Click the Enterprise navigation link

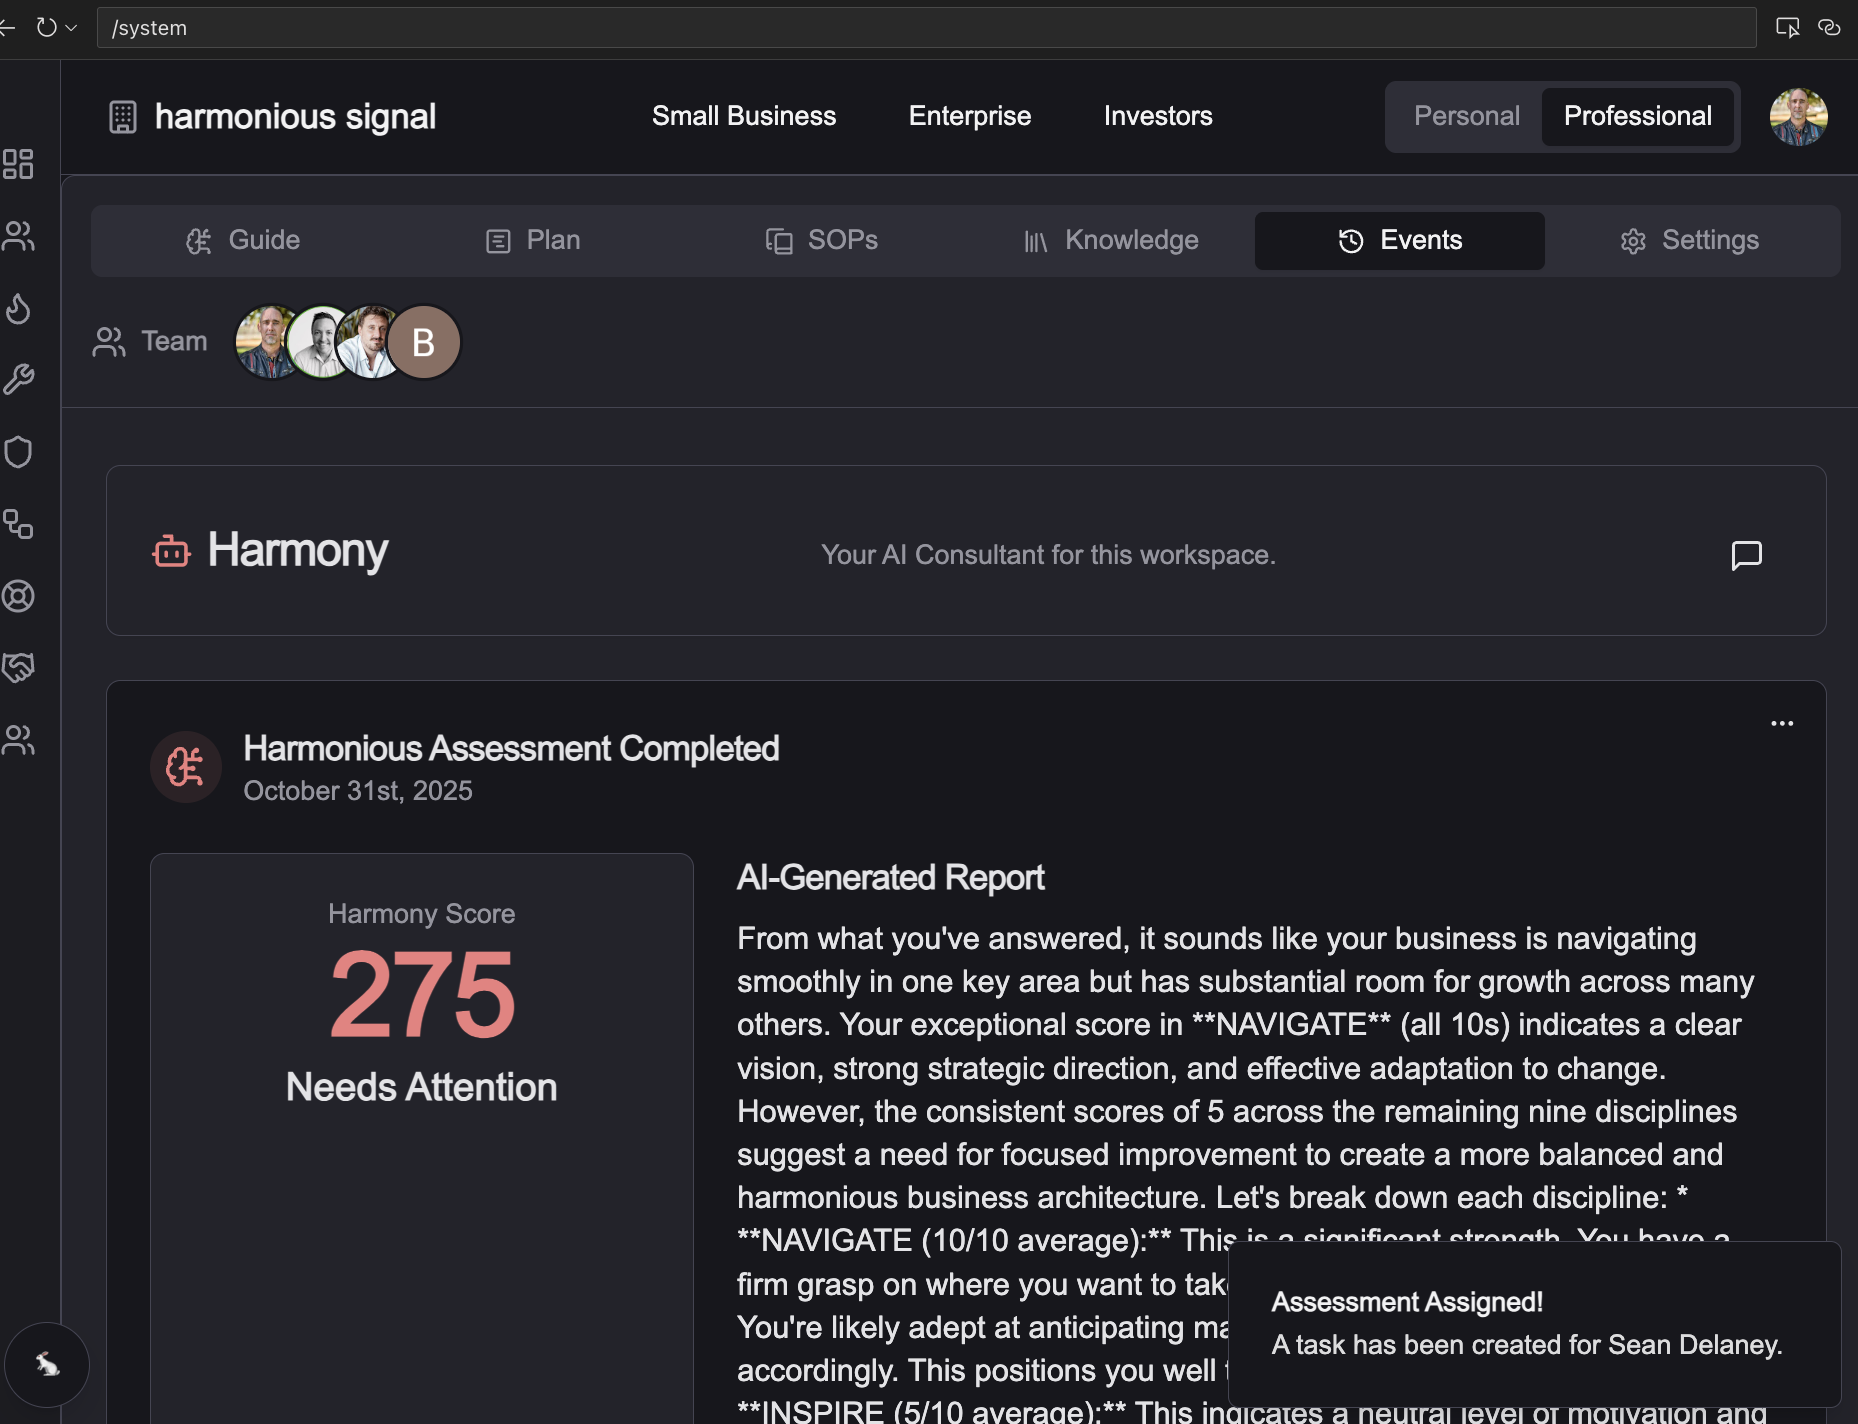(x=969, y=116)
